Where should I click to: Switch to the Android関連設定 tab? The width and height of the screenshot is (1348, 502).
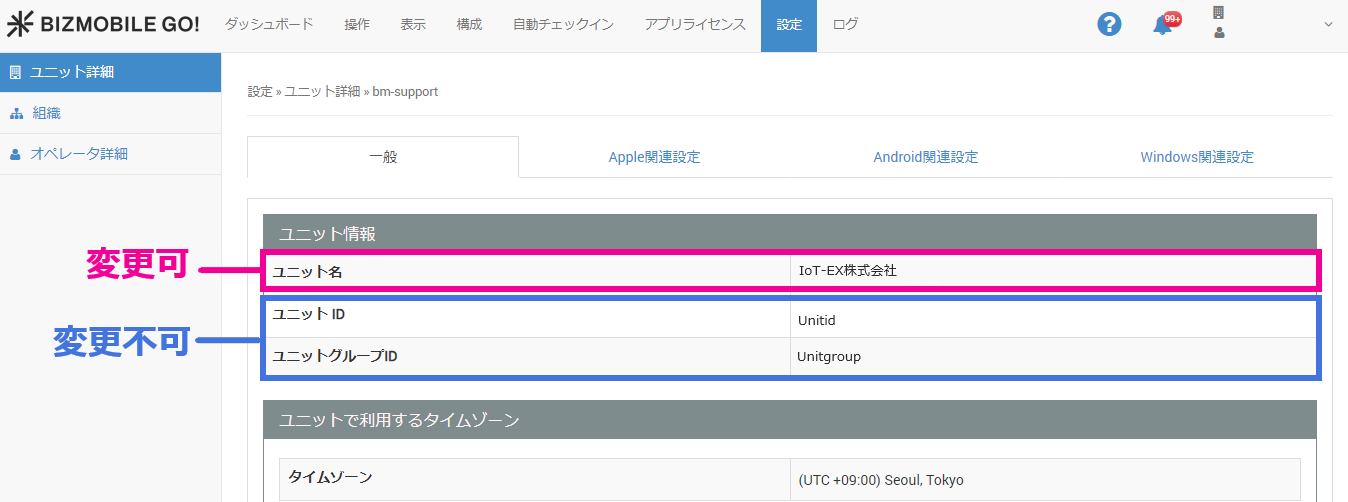[925, 157]
